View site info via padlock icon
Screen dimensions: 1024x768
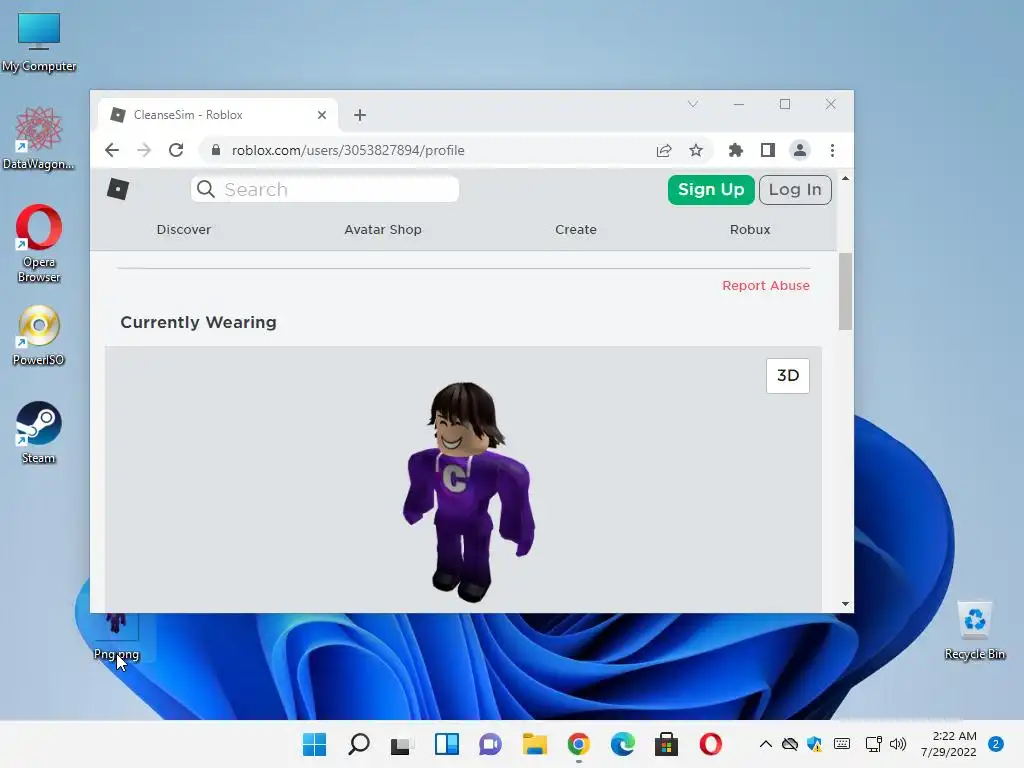[x=216, y=150]
